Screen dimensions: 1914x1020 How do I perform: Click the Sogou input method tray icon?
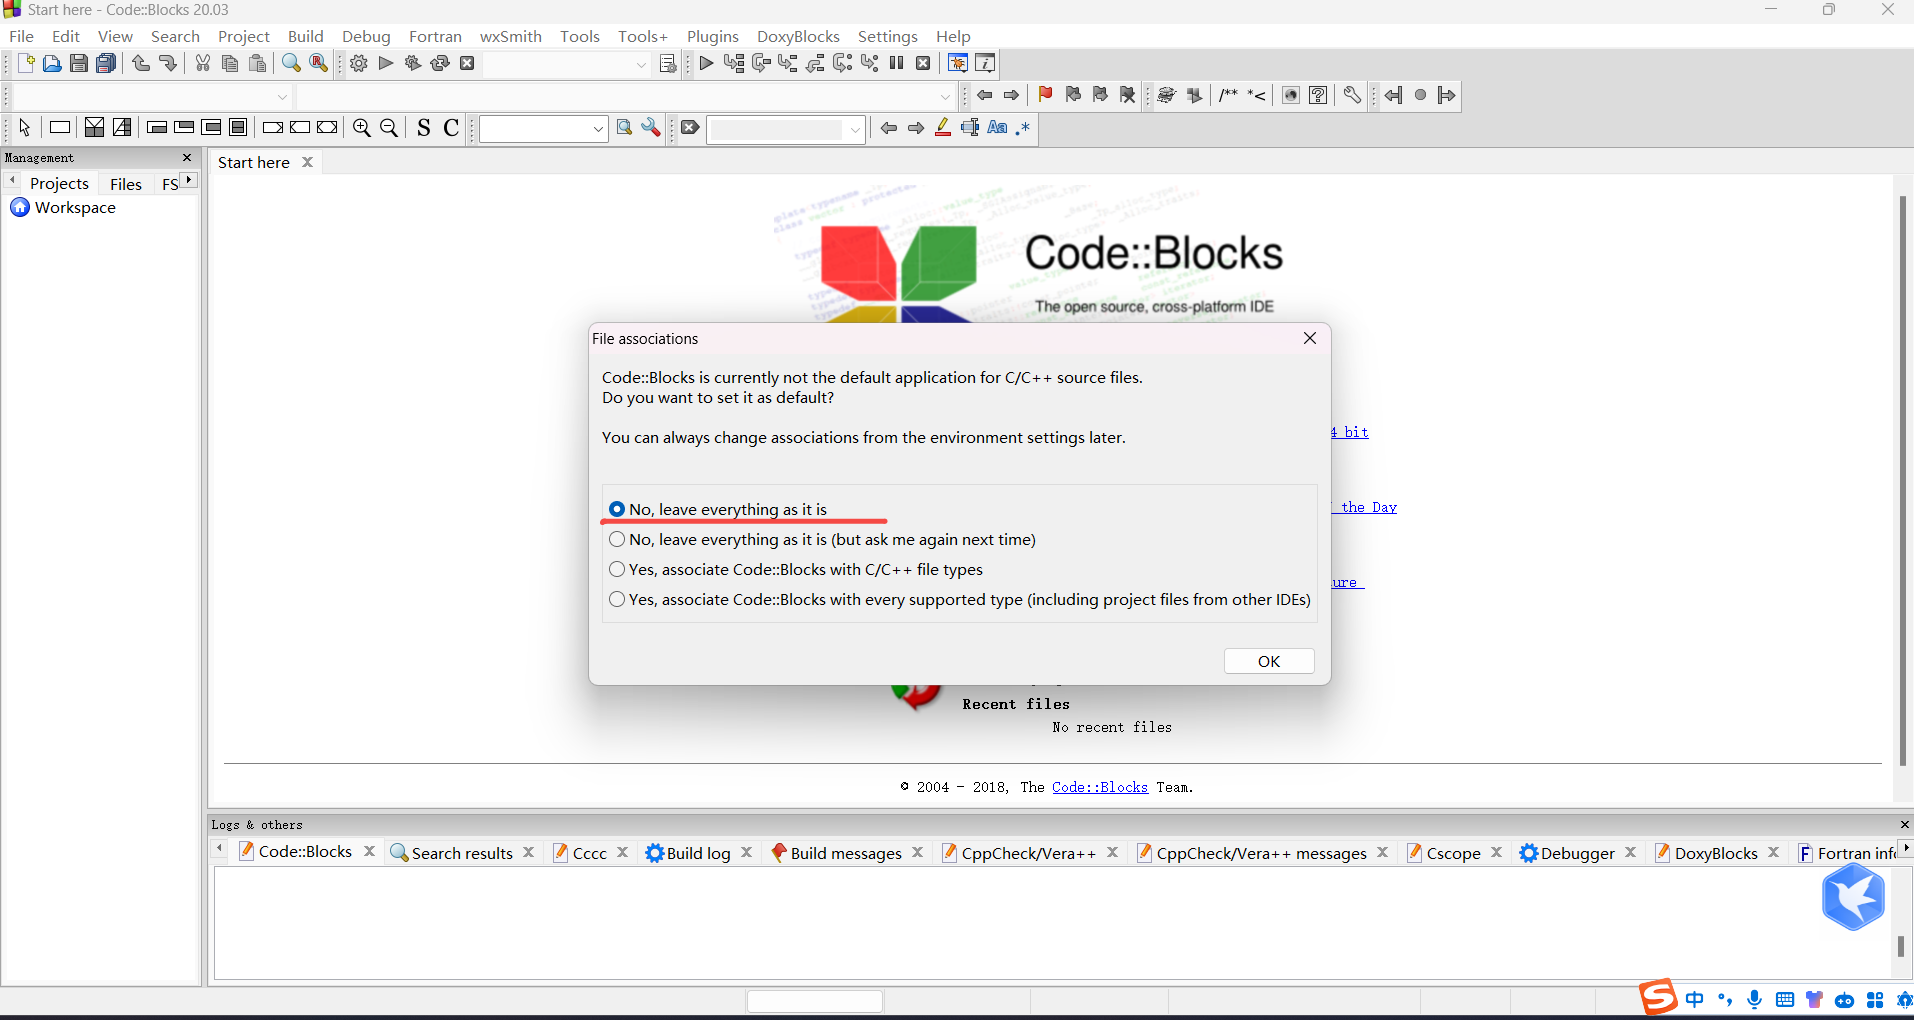tap(1658, 998)
